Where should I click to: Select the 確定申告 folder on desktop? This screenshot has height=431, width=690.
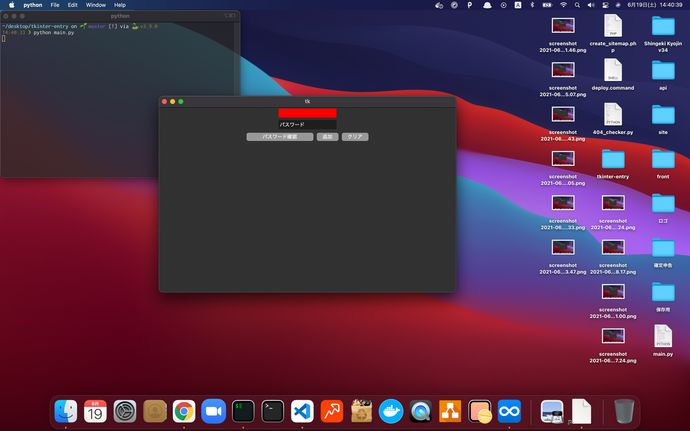pyautogui.click(x=663, y=248)
